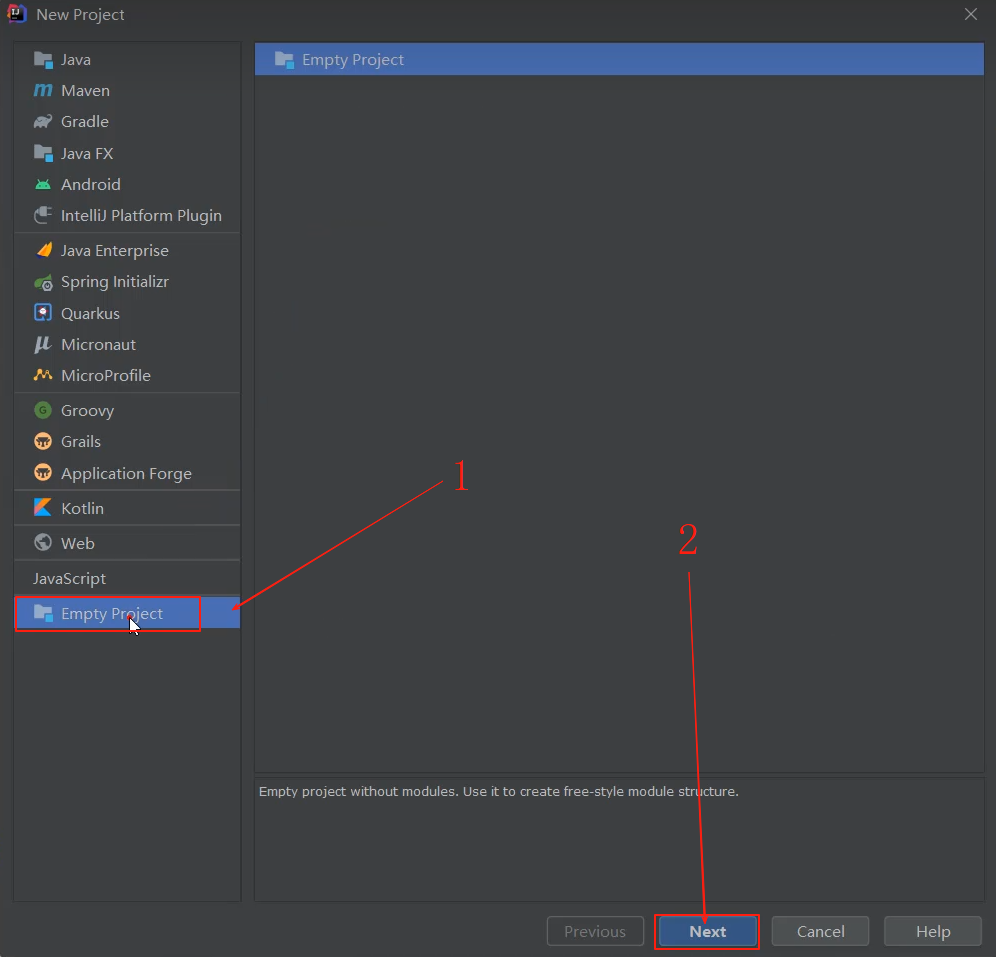Click the Android robot icon

[x=43, y=185]
